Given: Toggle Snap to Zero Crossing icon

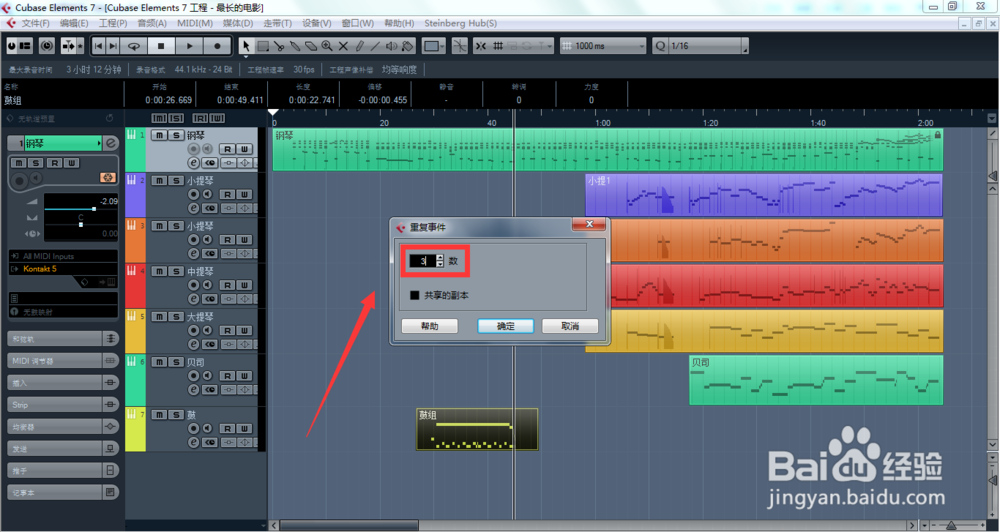Looking at the screenshot, I should [459, 46].
